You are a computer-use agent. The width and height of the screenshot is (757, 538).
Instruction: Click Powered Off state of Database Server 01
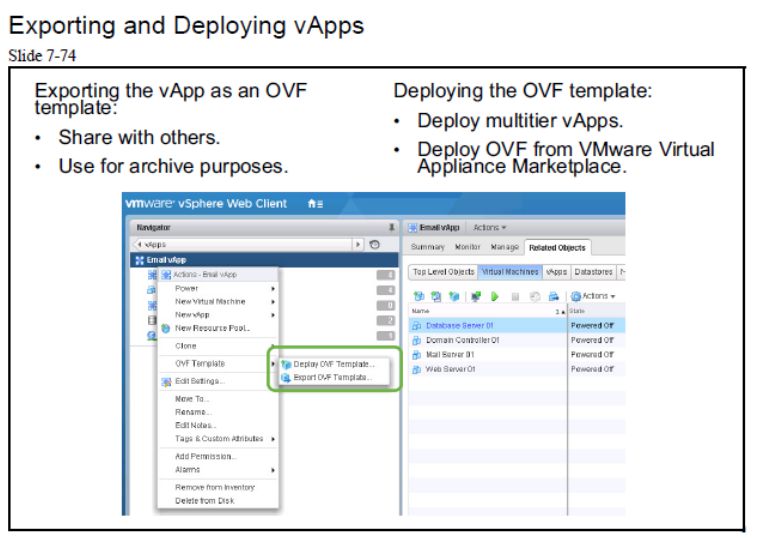592,326
